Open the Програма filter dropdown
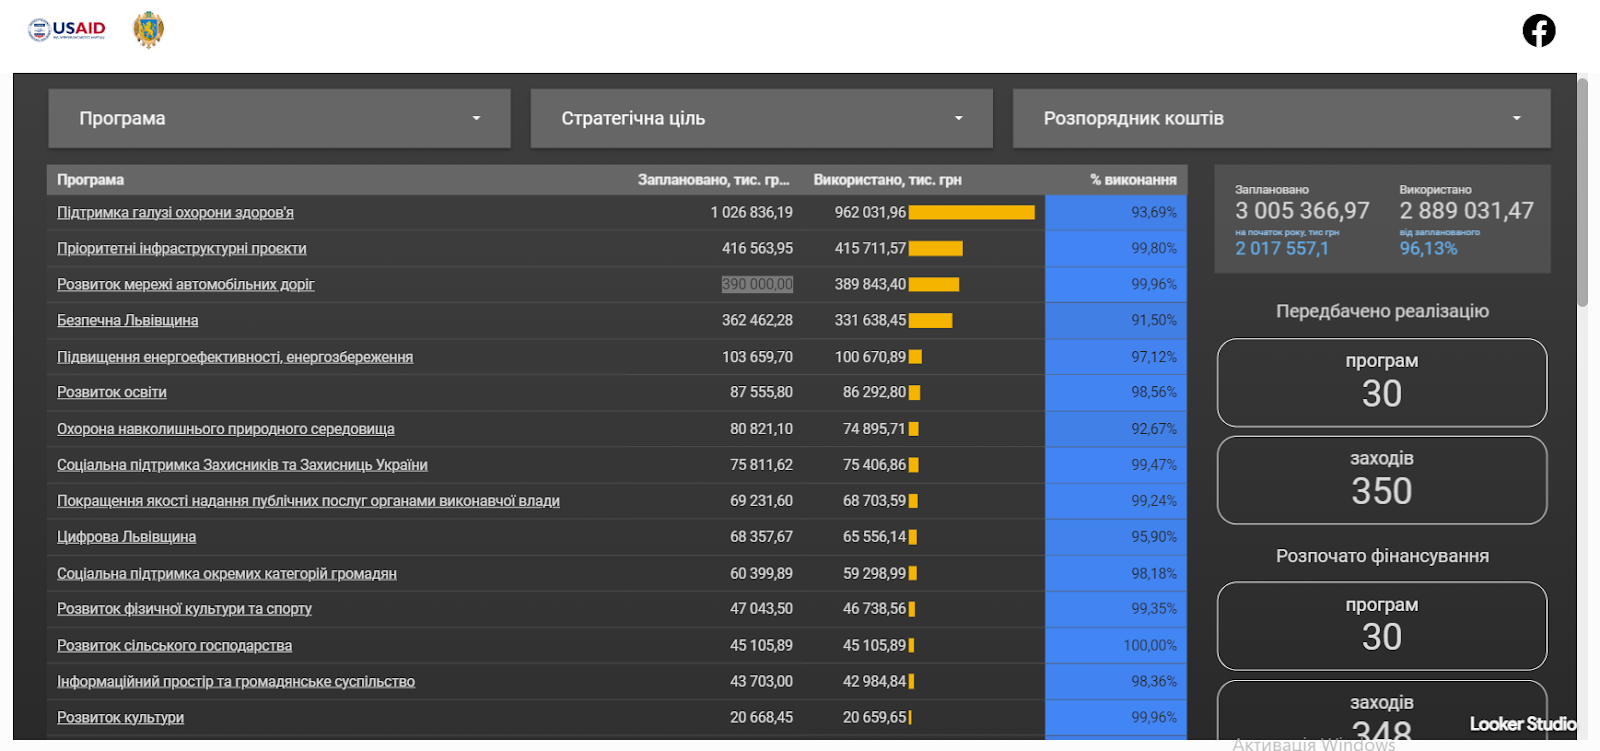 279,118
